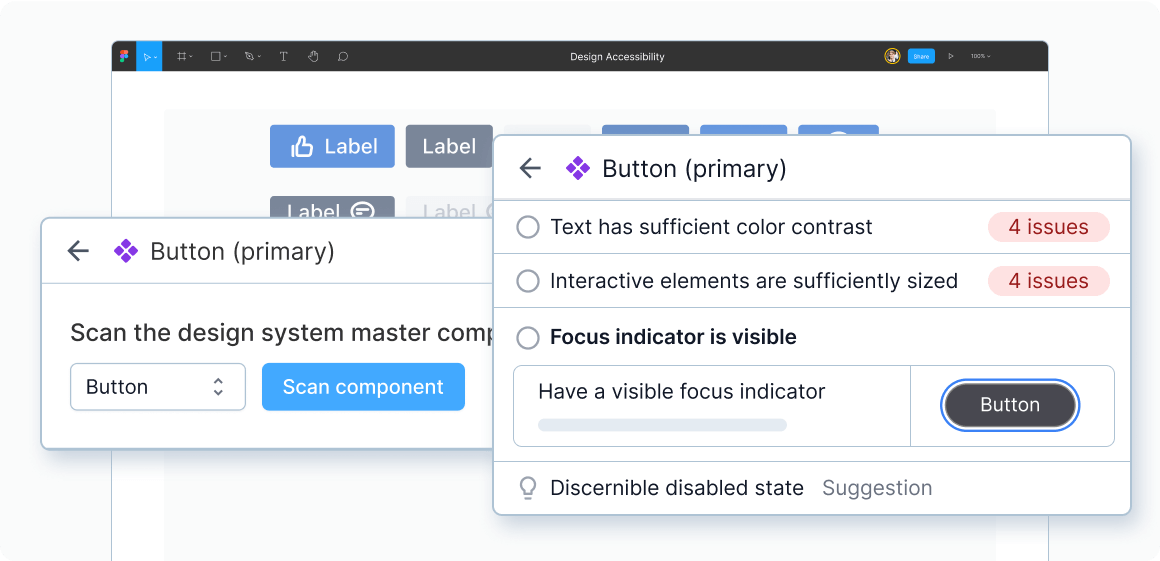Viewport: 1160px width, 561px height.
Task: Select the Focus indicator is visible radio
Action: tap(528, 338)
